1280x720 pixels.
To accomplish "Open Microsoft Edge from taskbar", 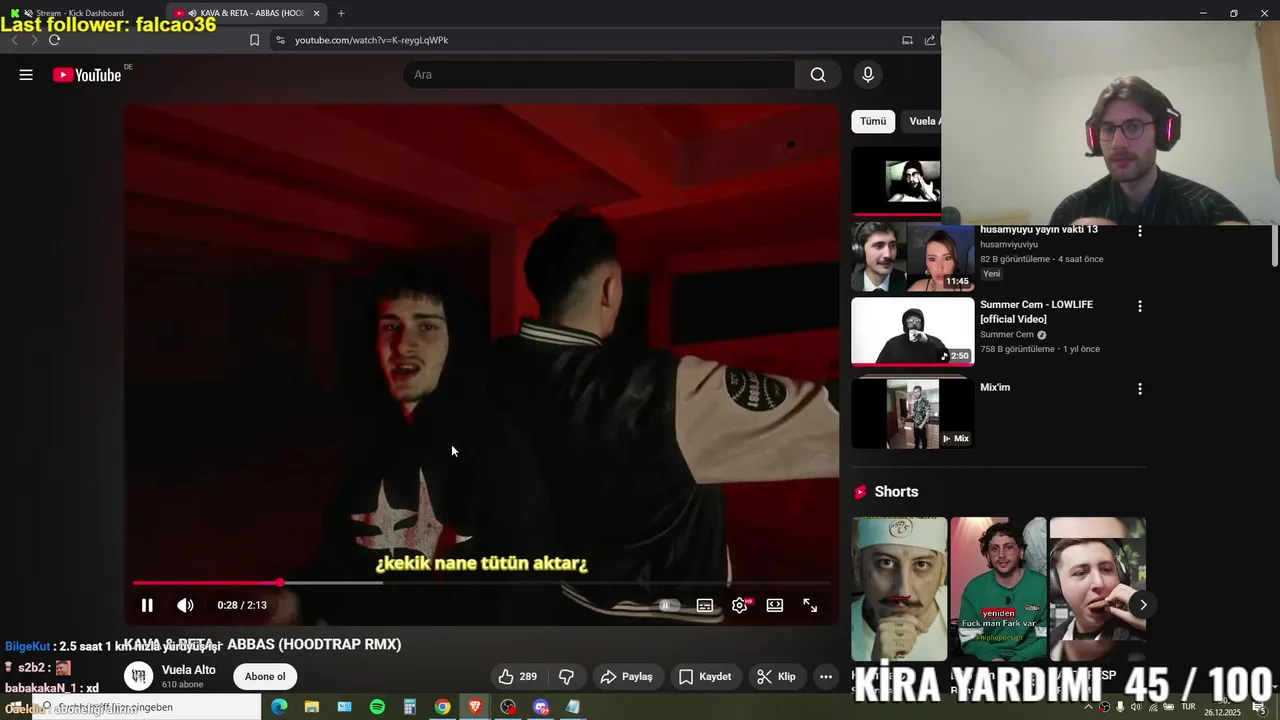I will 279,707.
